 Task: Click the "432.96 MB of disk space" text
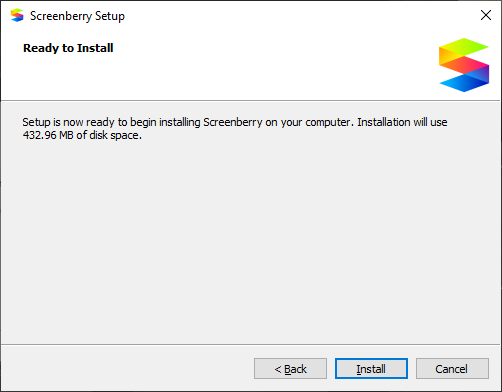pos(82,135)
